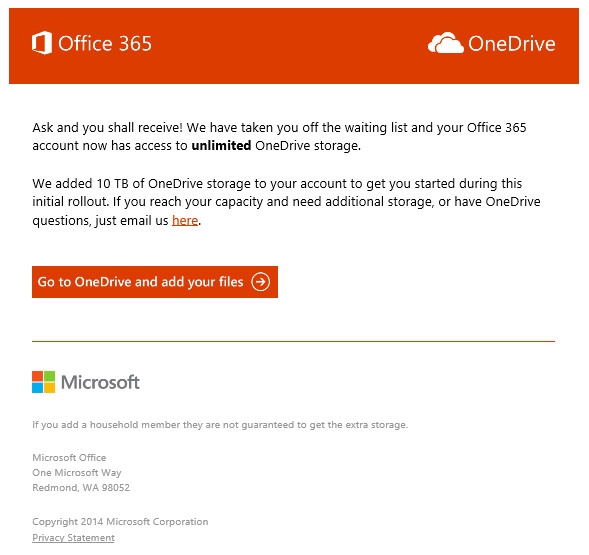Click the 'Microsoft Office' address line
This screenshot has width=589, height=555.
click(x=69, y=457)
